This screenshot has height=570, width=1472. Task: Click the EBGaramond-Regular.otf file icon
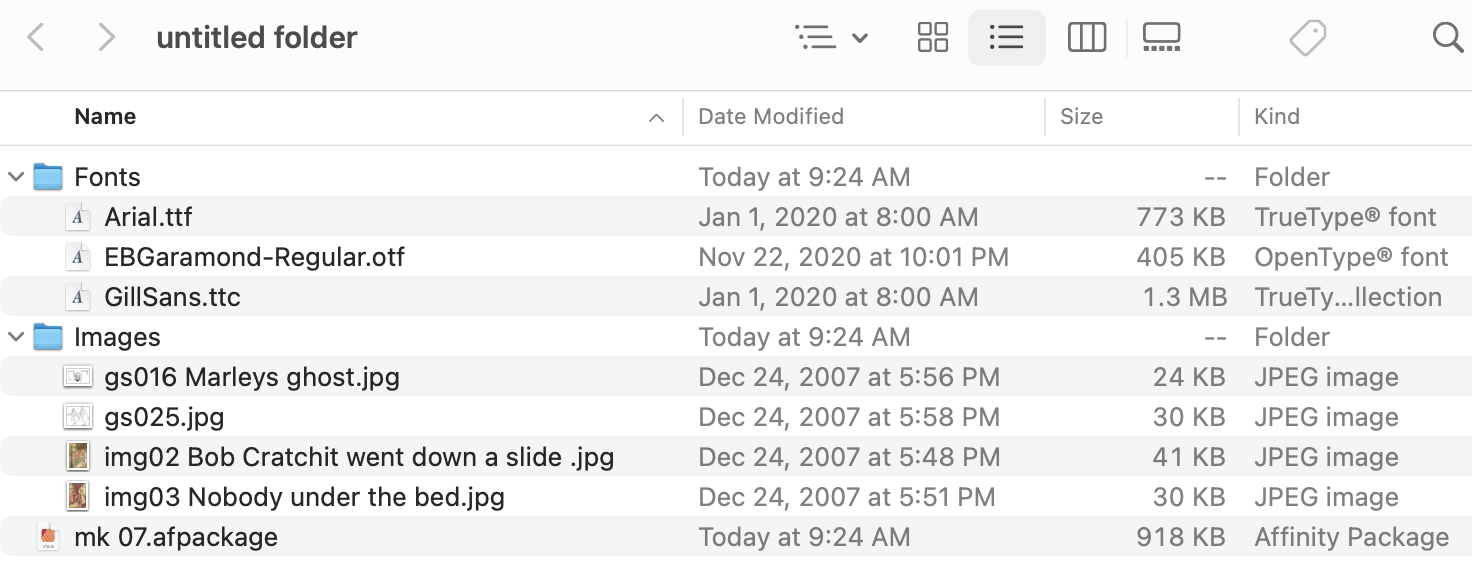click(78, 257)
